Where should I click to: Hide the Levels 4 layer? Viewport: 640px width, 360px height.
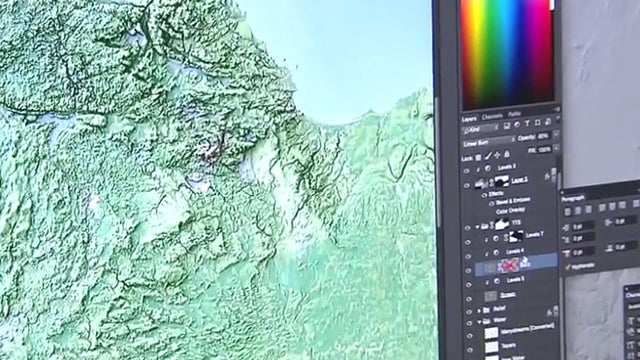[x=468, y=256]
